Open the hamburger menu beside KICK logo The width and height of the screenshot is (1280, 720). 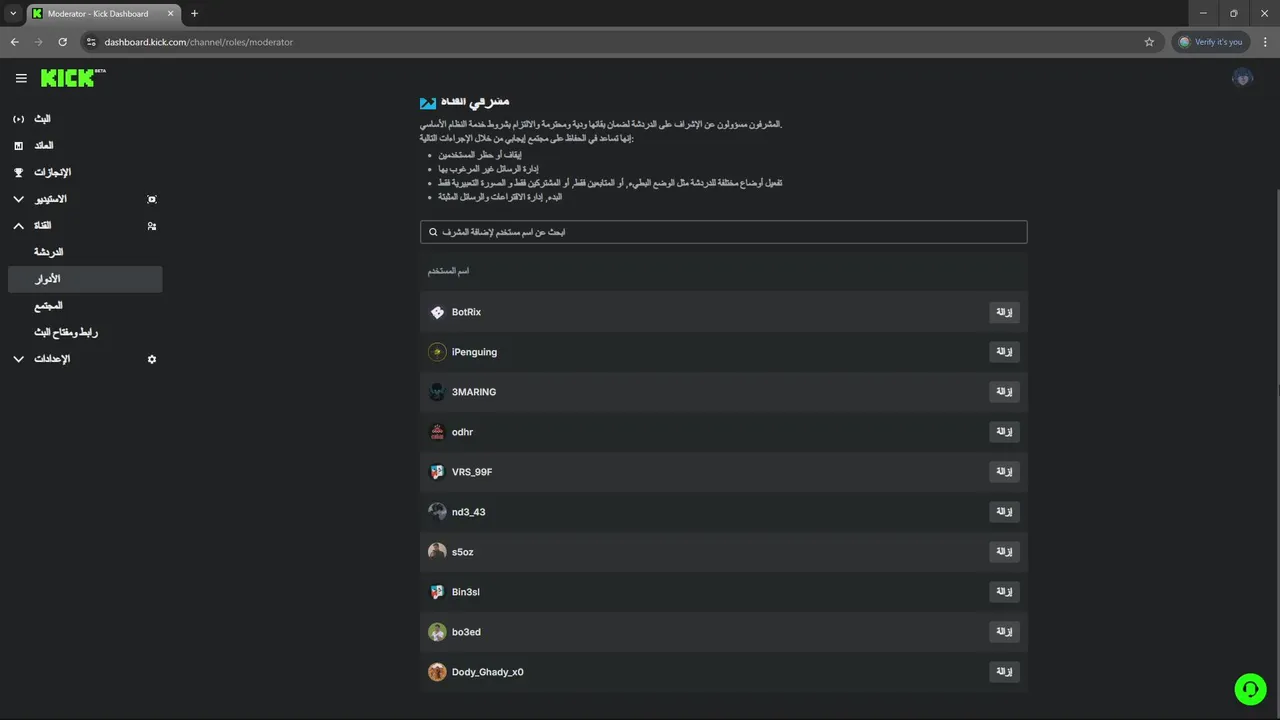pos(21,78)
